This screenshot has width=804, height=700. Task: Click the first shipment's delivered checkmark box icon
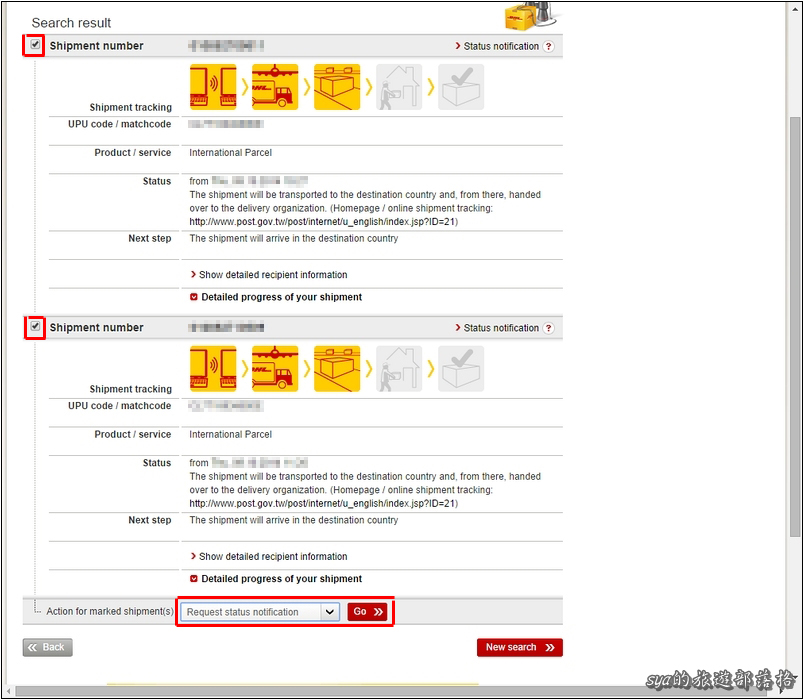coord(461,87)
